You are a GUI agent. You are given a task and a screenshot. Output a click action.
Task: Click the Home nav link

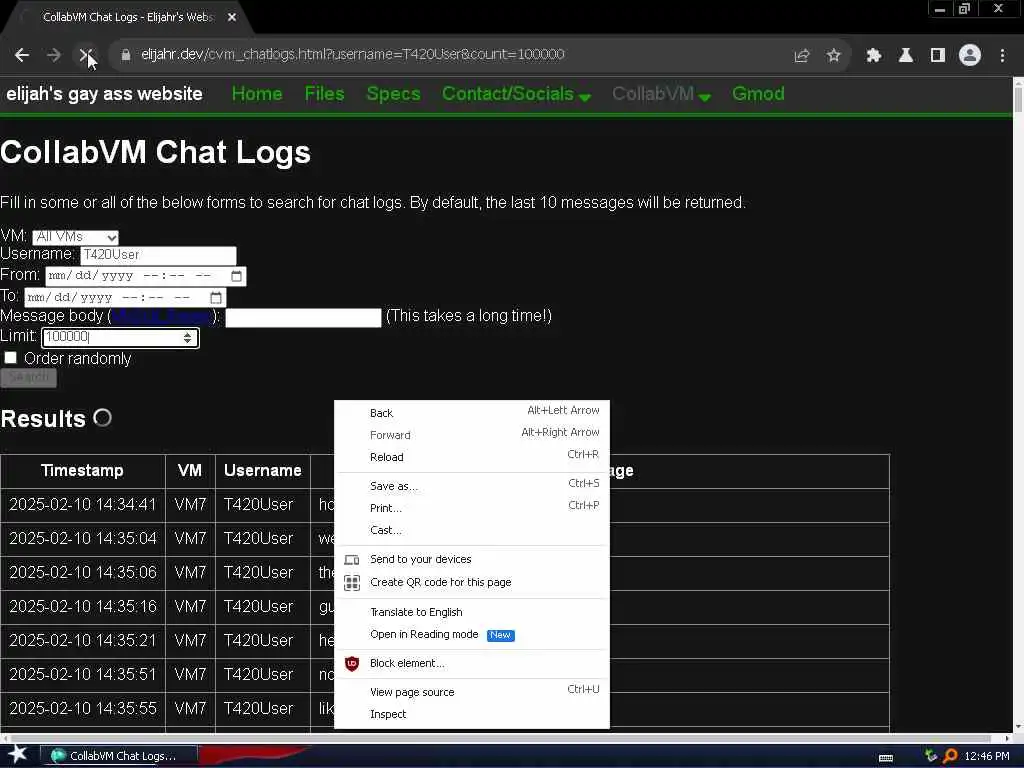coord(257,94)
